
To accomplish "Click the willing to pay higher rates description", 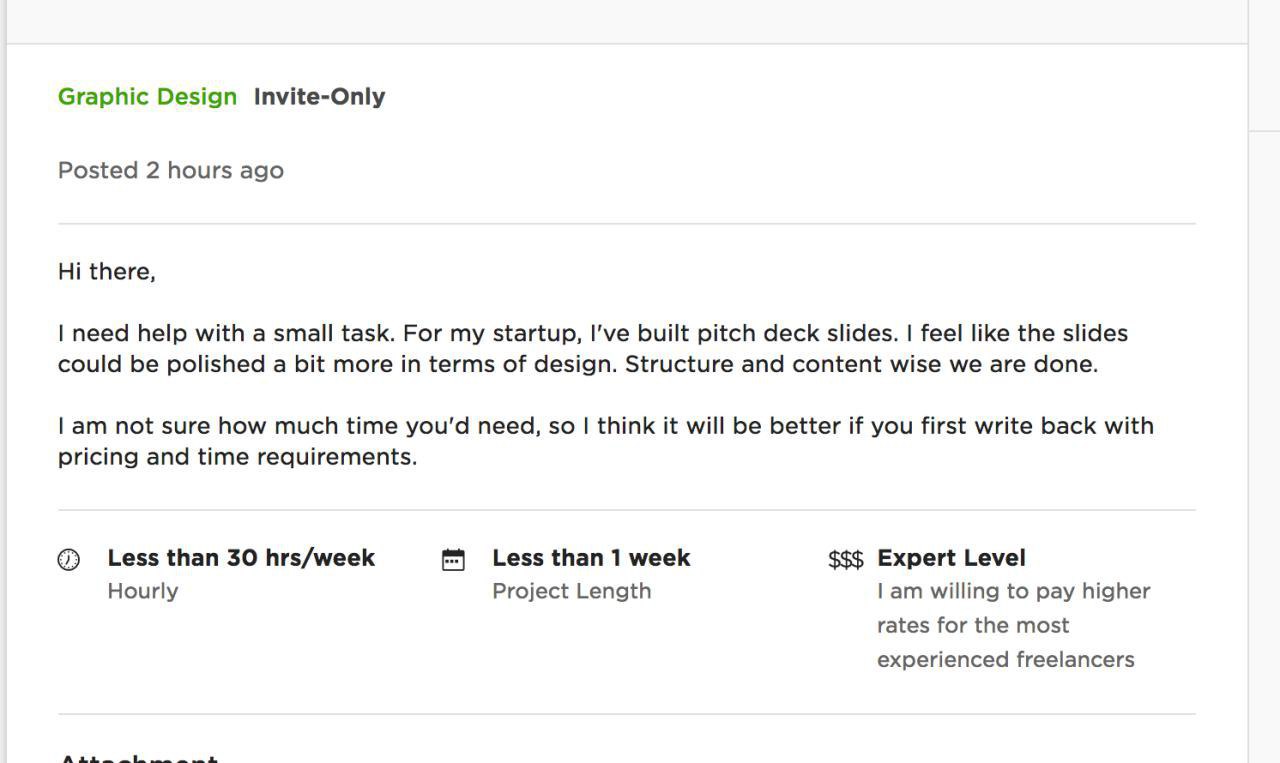I will [1014, 625].
